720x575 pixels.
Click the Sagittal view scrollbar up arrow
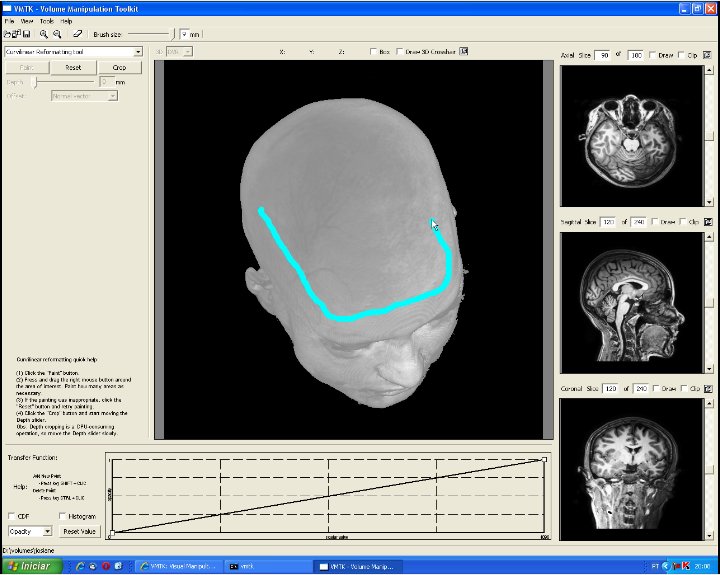click(709, 237)
